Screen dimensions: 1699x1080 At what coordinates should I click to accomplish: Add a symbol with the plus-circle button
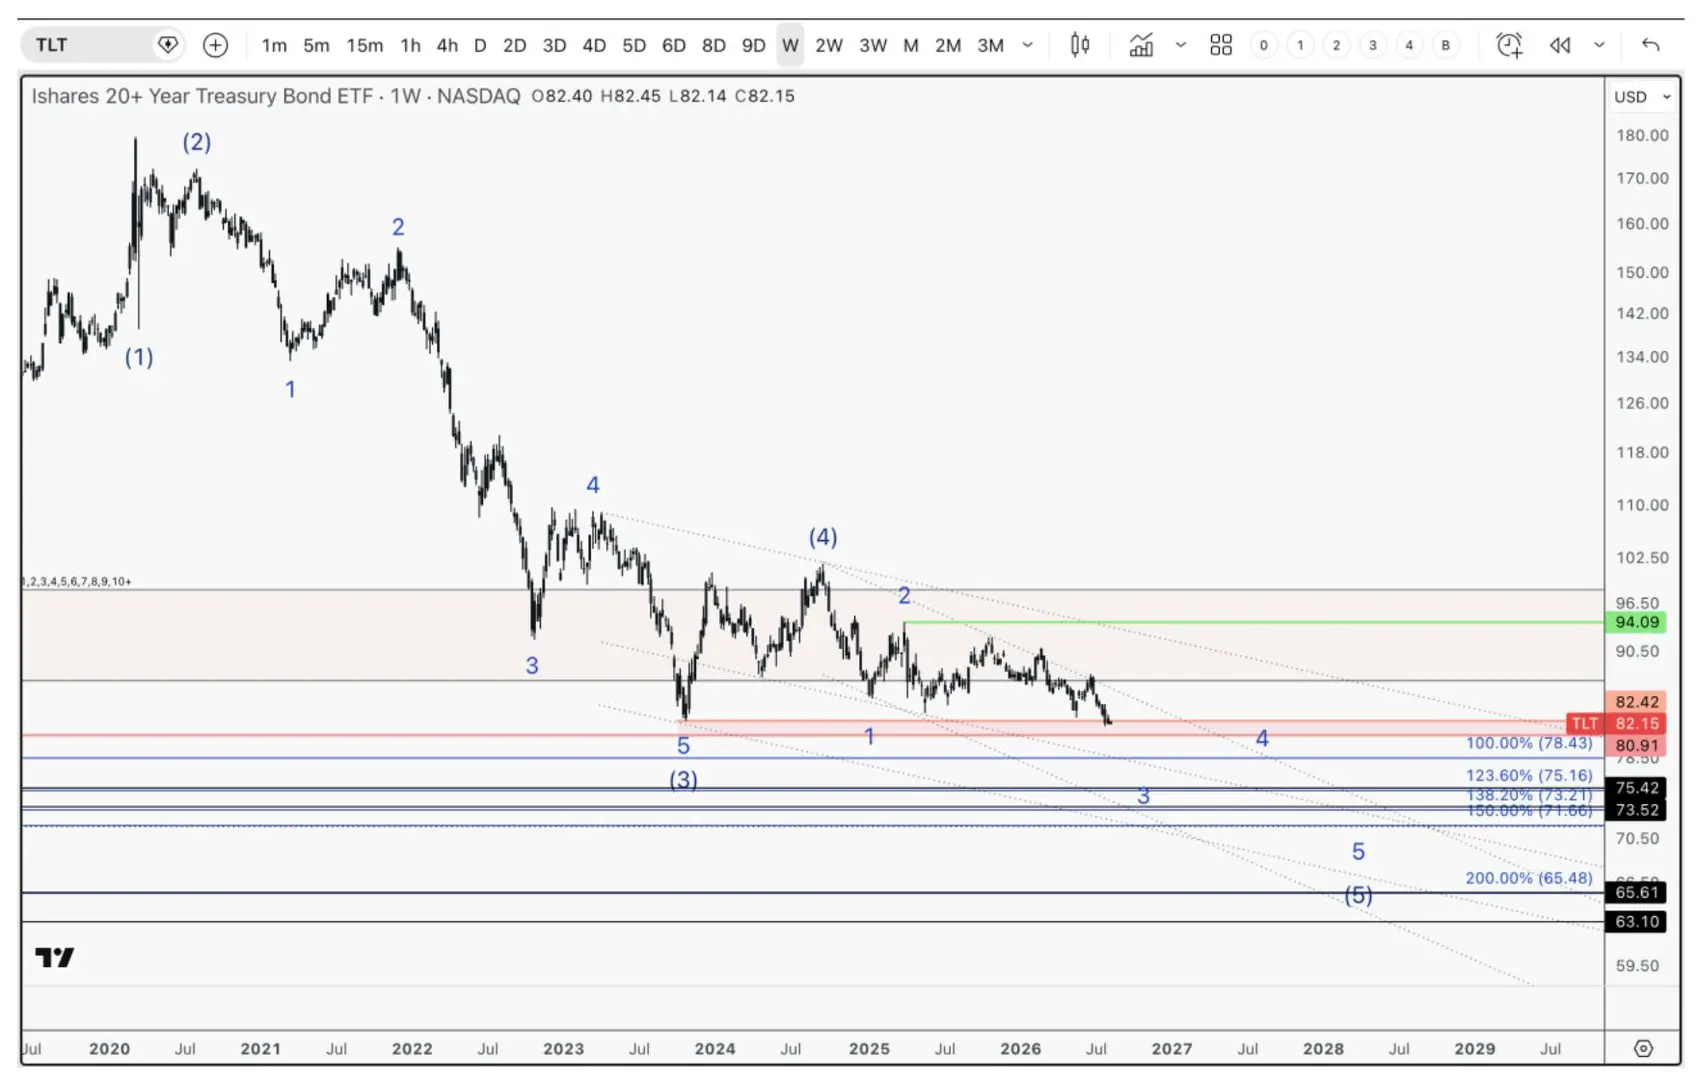[x=215, y=45]
